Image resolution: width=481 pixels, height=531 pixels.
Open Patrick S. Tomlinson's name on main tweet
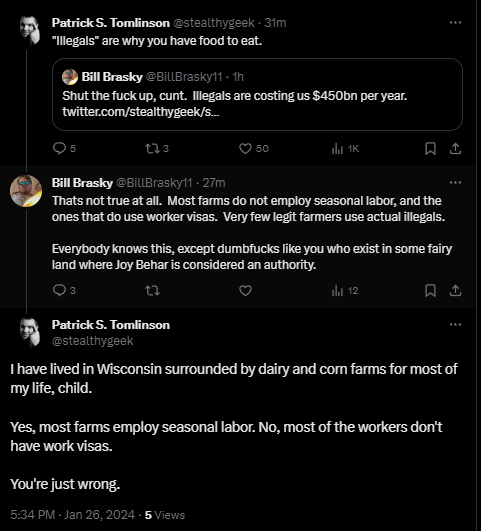tap(111, 325)
